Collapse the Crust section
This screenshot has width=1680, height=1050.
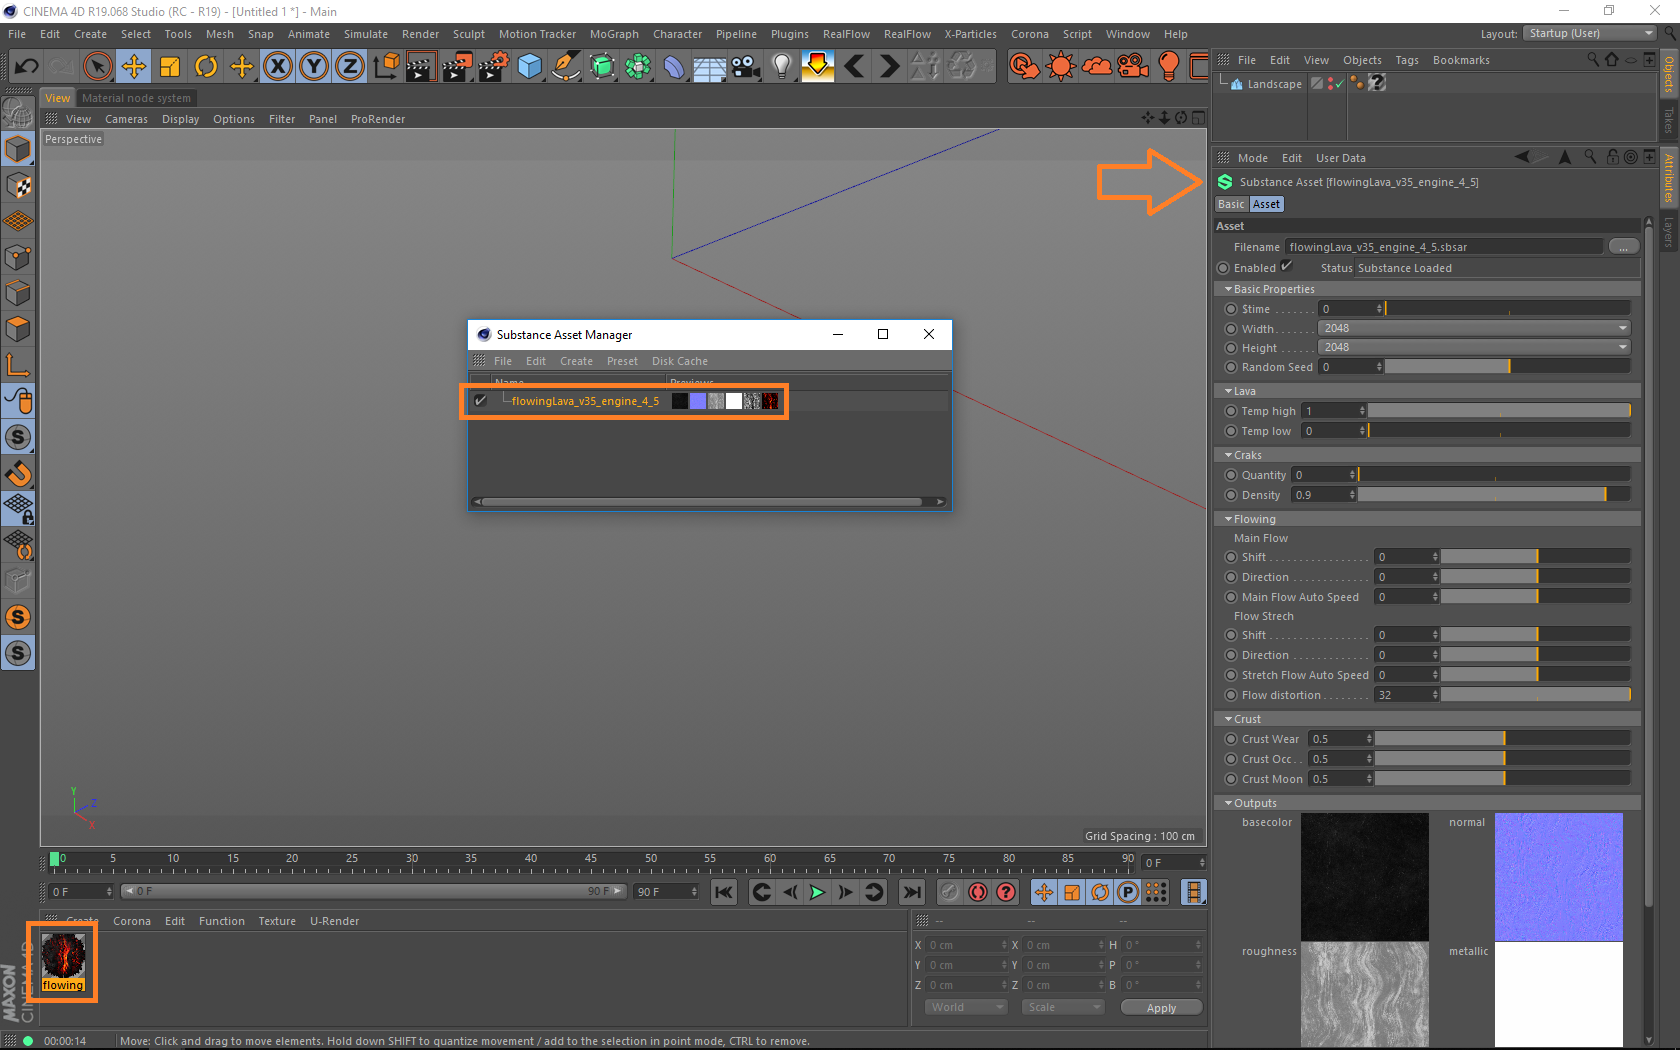pos(1228,719)
